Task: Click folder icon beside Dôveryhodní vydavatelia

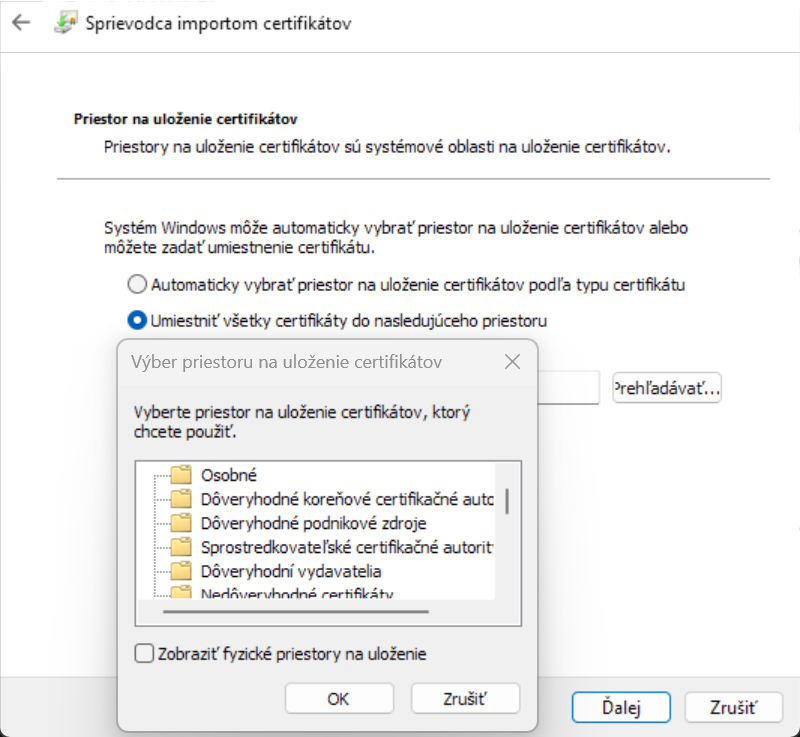Action: pos(181,571)
